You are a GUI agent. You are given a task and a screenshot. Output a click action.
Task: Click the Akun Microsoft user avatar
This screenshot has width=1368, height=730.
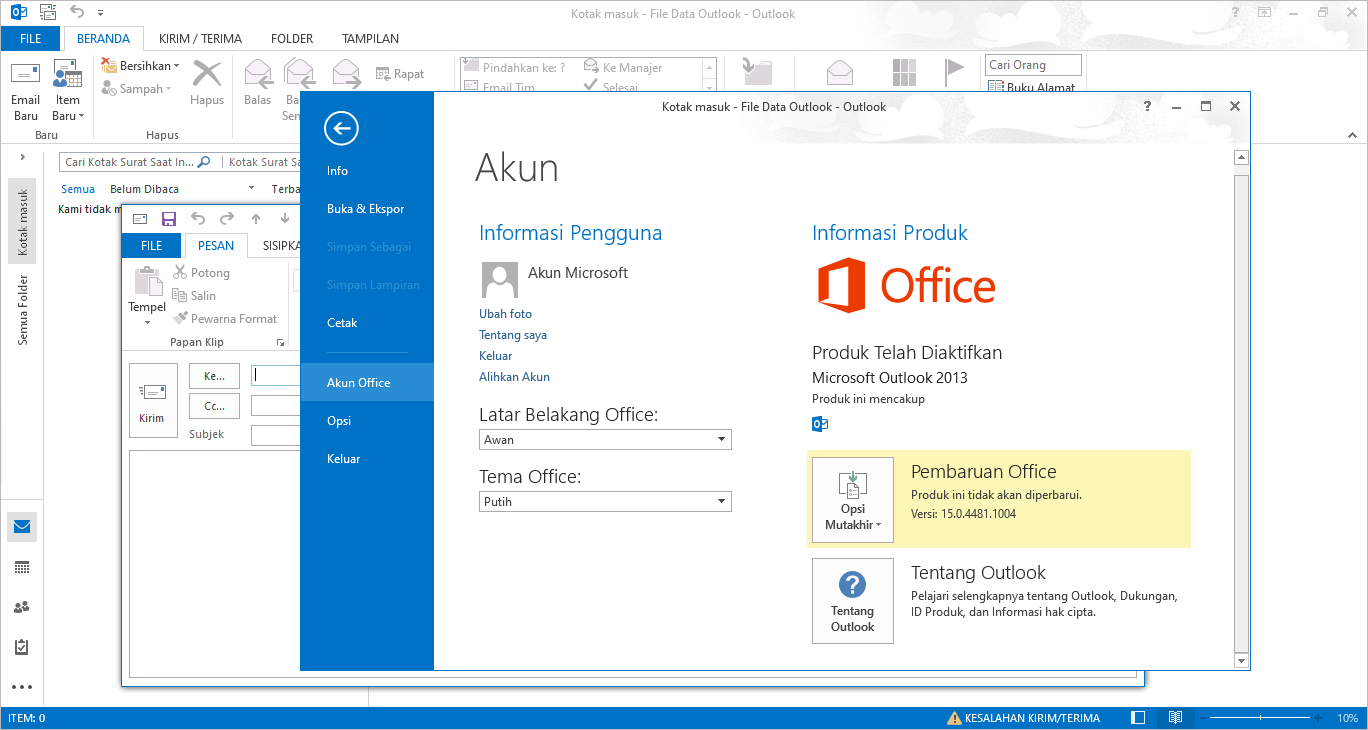point(500,280)
